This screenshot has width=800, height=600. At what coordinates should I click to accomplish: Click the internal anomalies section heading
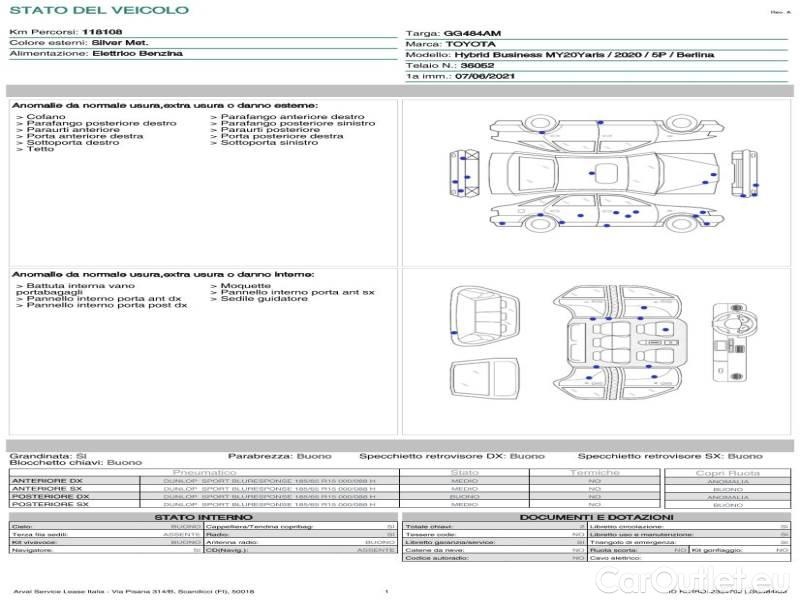click(x=163, y=274)
